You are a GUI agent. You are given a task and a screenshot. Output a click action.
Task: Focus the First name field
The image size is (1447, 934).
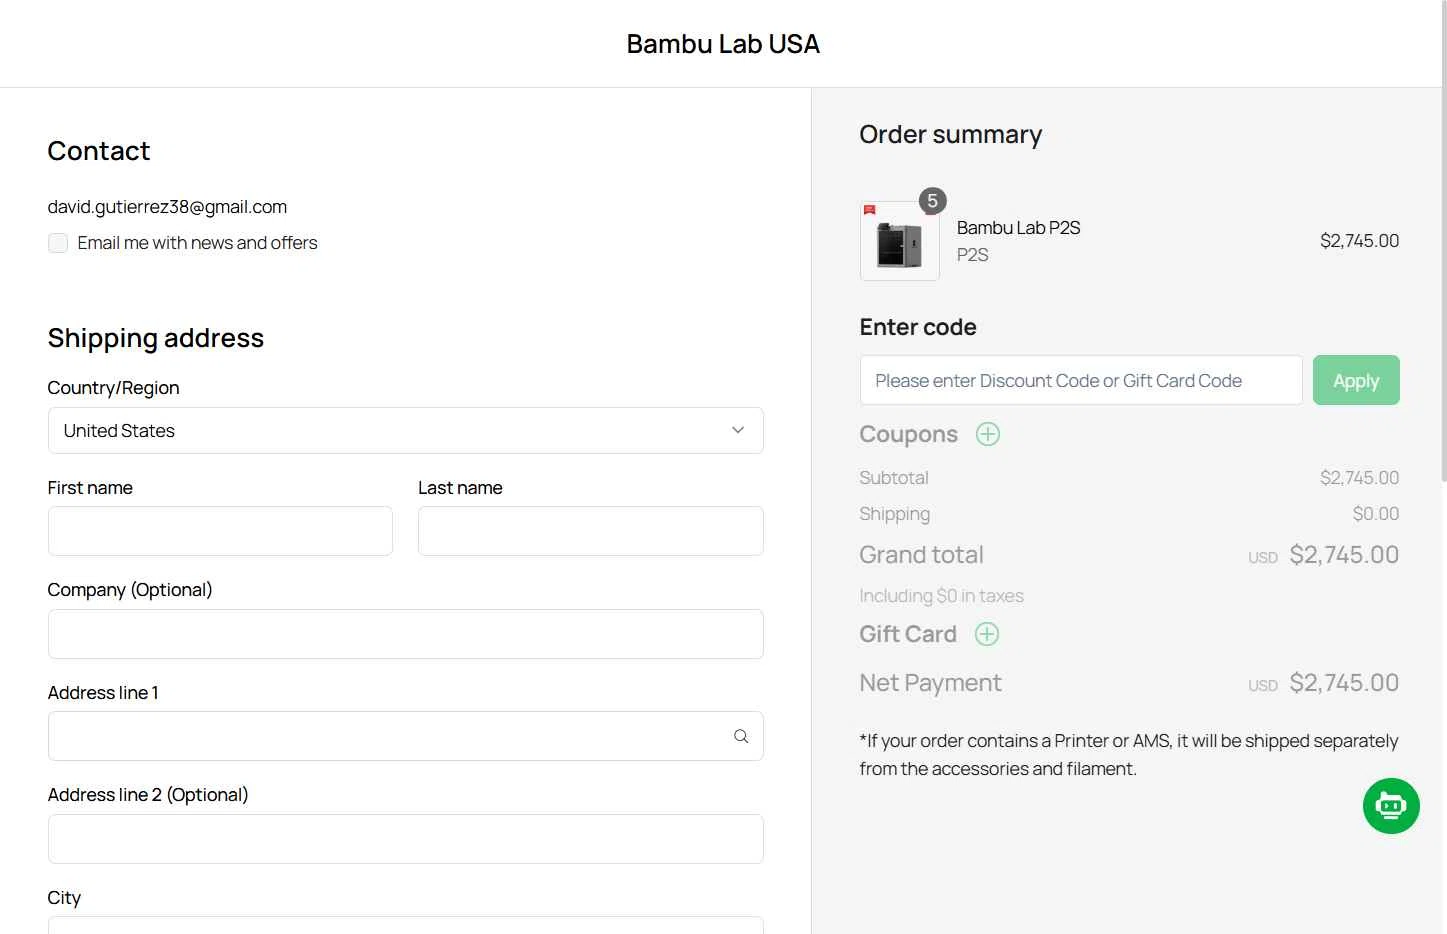click(220, 531)
